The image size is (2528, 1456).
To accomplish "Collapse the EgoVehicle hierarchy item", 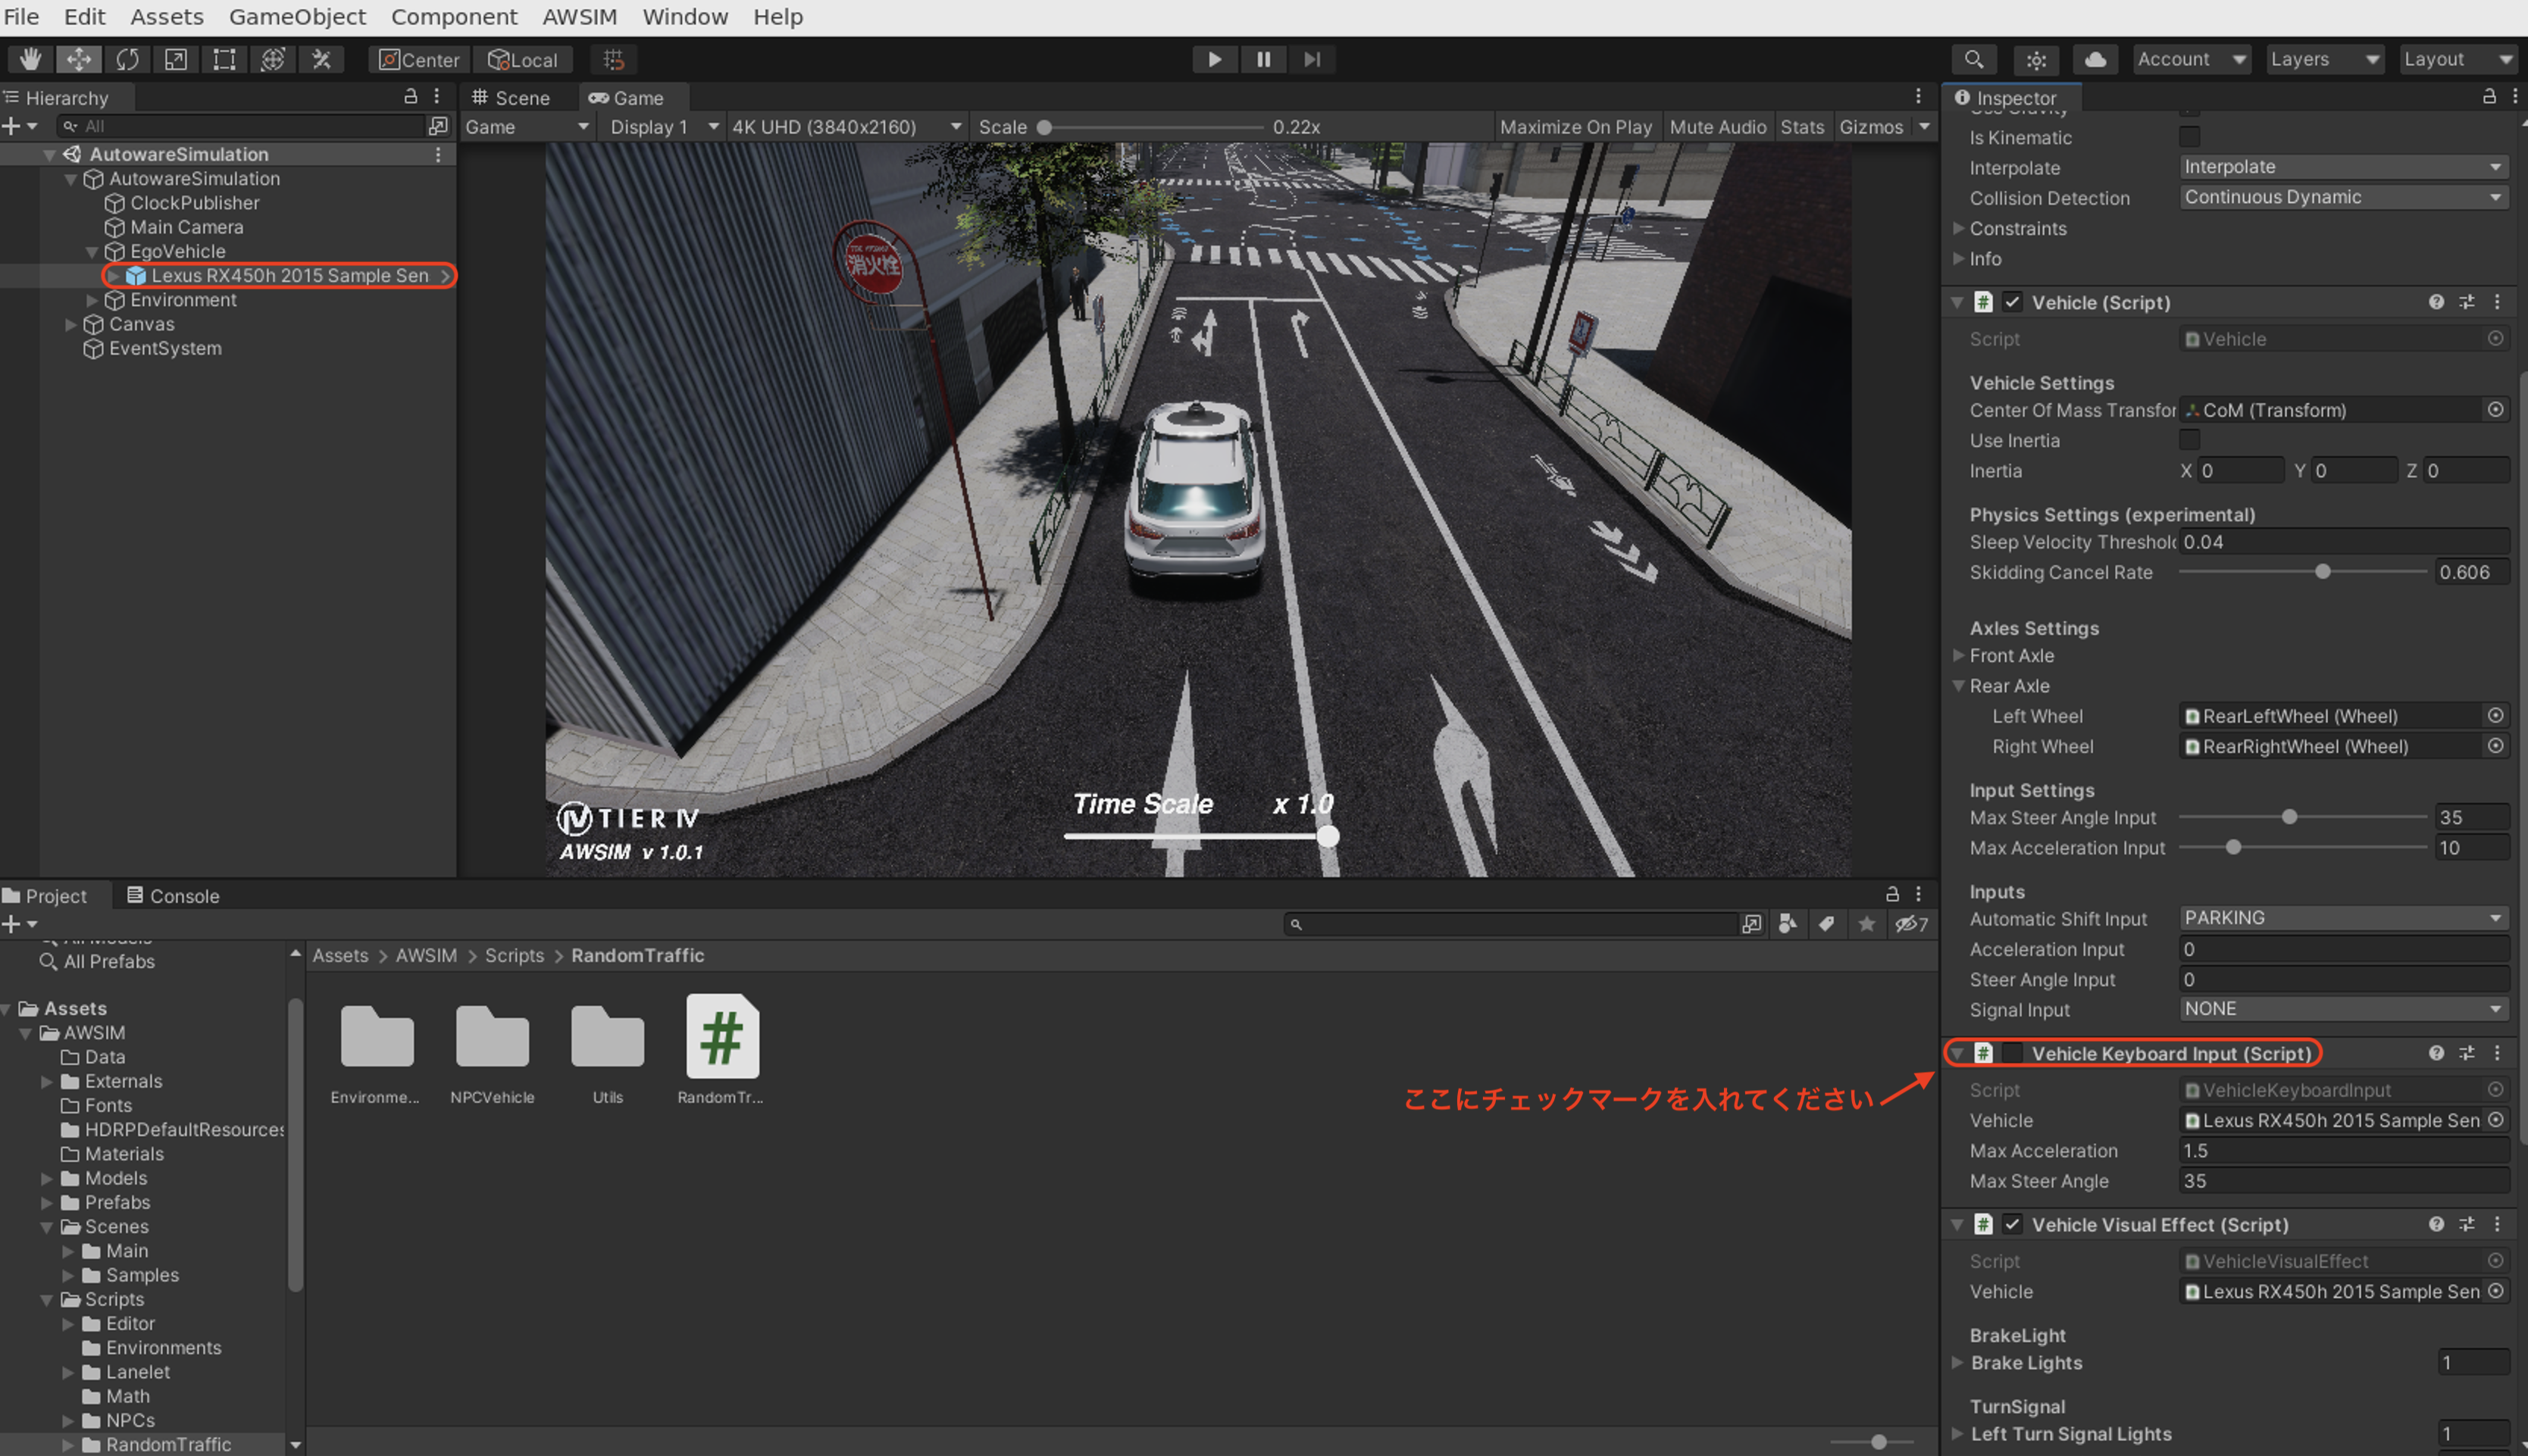I will 93,251.
